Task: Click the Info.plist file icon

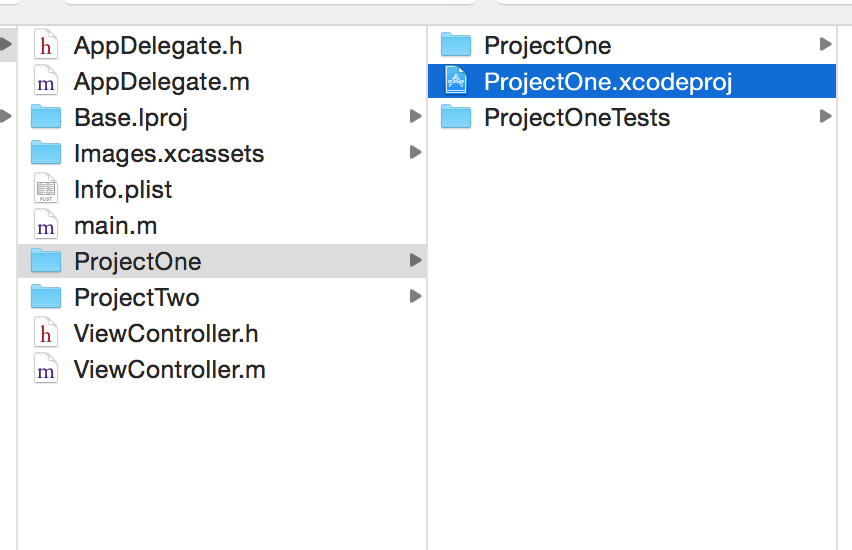Action: (x=46, y=190)
